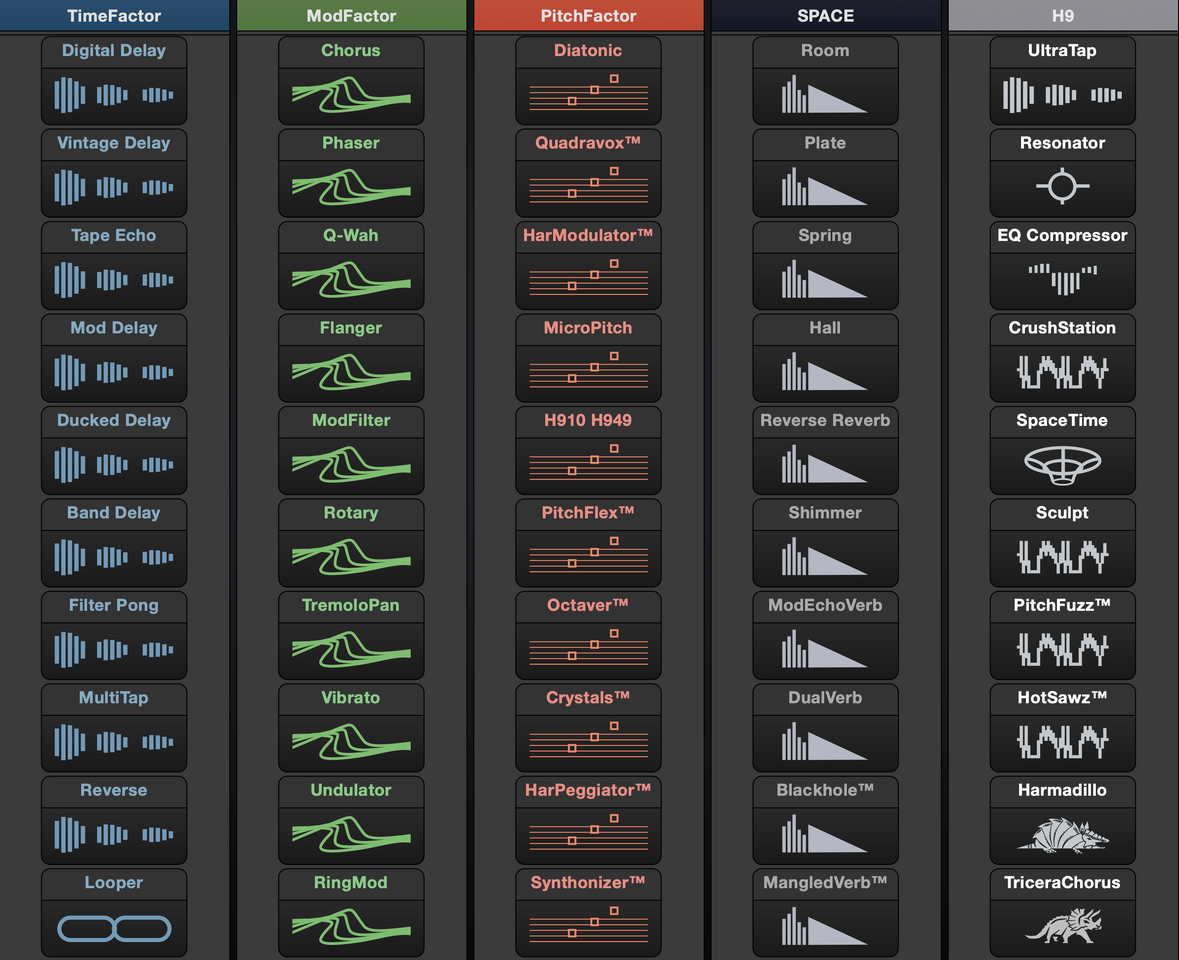Select the Crystals™ algorithm name
Image resolution: width=1179 pixels, height=960 pixels.
[588, 698]
